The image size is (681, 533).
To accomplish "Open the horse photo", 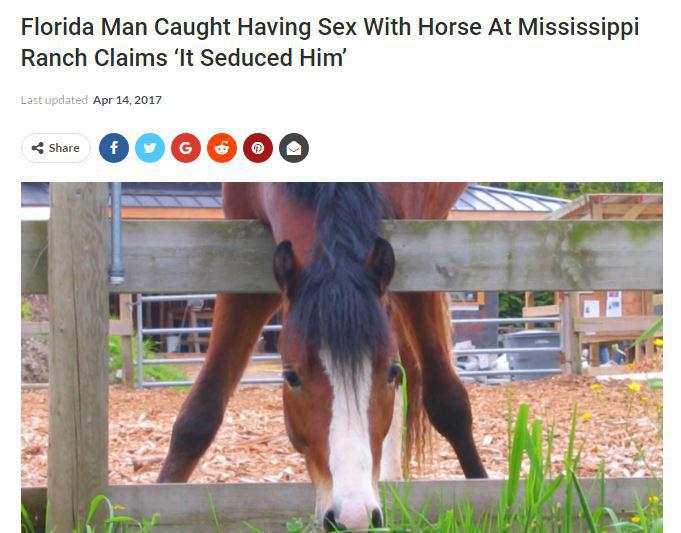I will click(x=342, y=358).
